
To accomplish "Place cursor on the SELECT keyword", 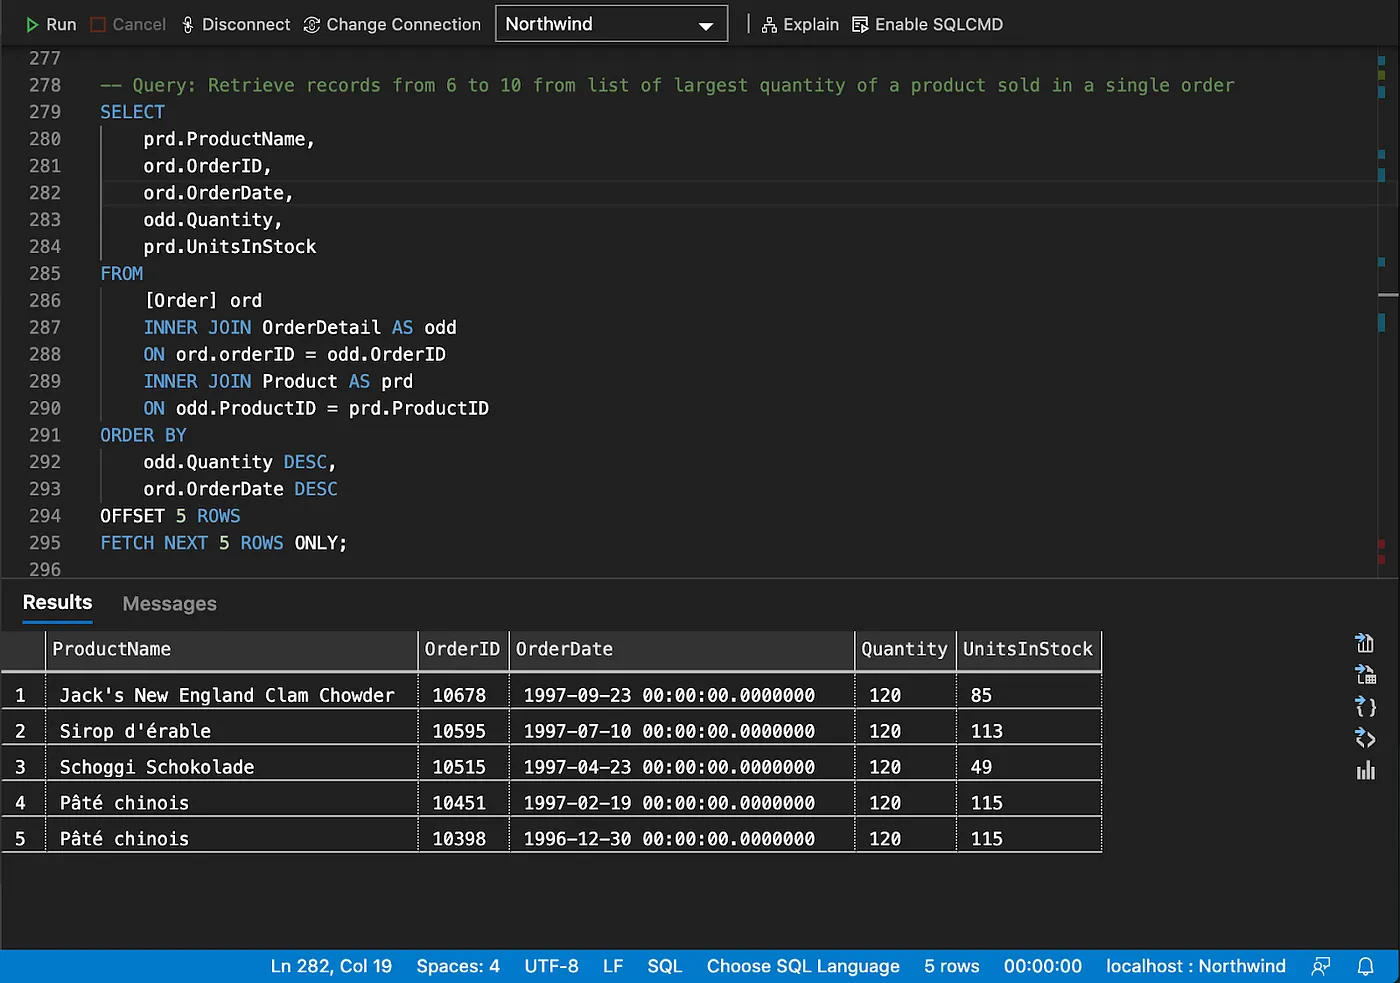I will [132, 112].
